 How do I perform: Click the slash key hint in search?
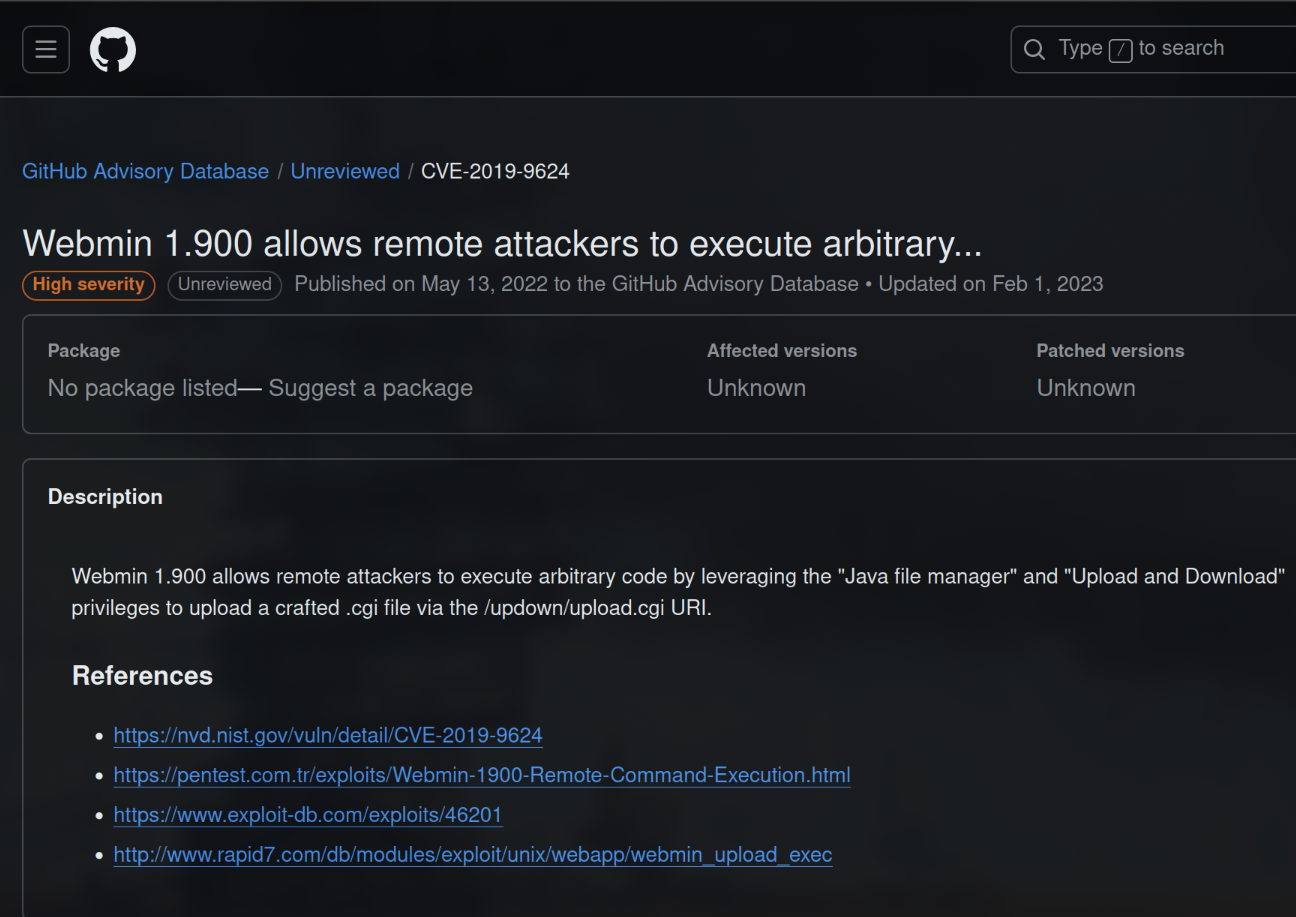[1120, 50]
